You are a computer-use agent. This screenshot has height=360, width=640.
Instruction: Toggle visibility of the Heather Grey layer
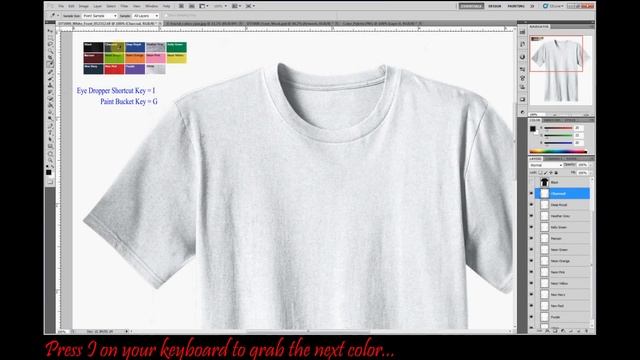(x=531, y=216)
